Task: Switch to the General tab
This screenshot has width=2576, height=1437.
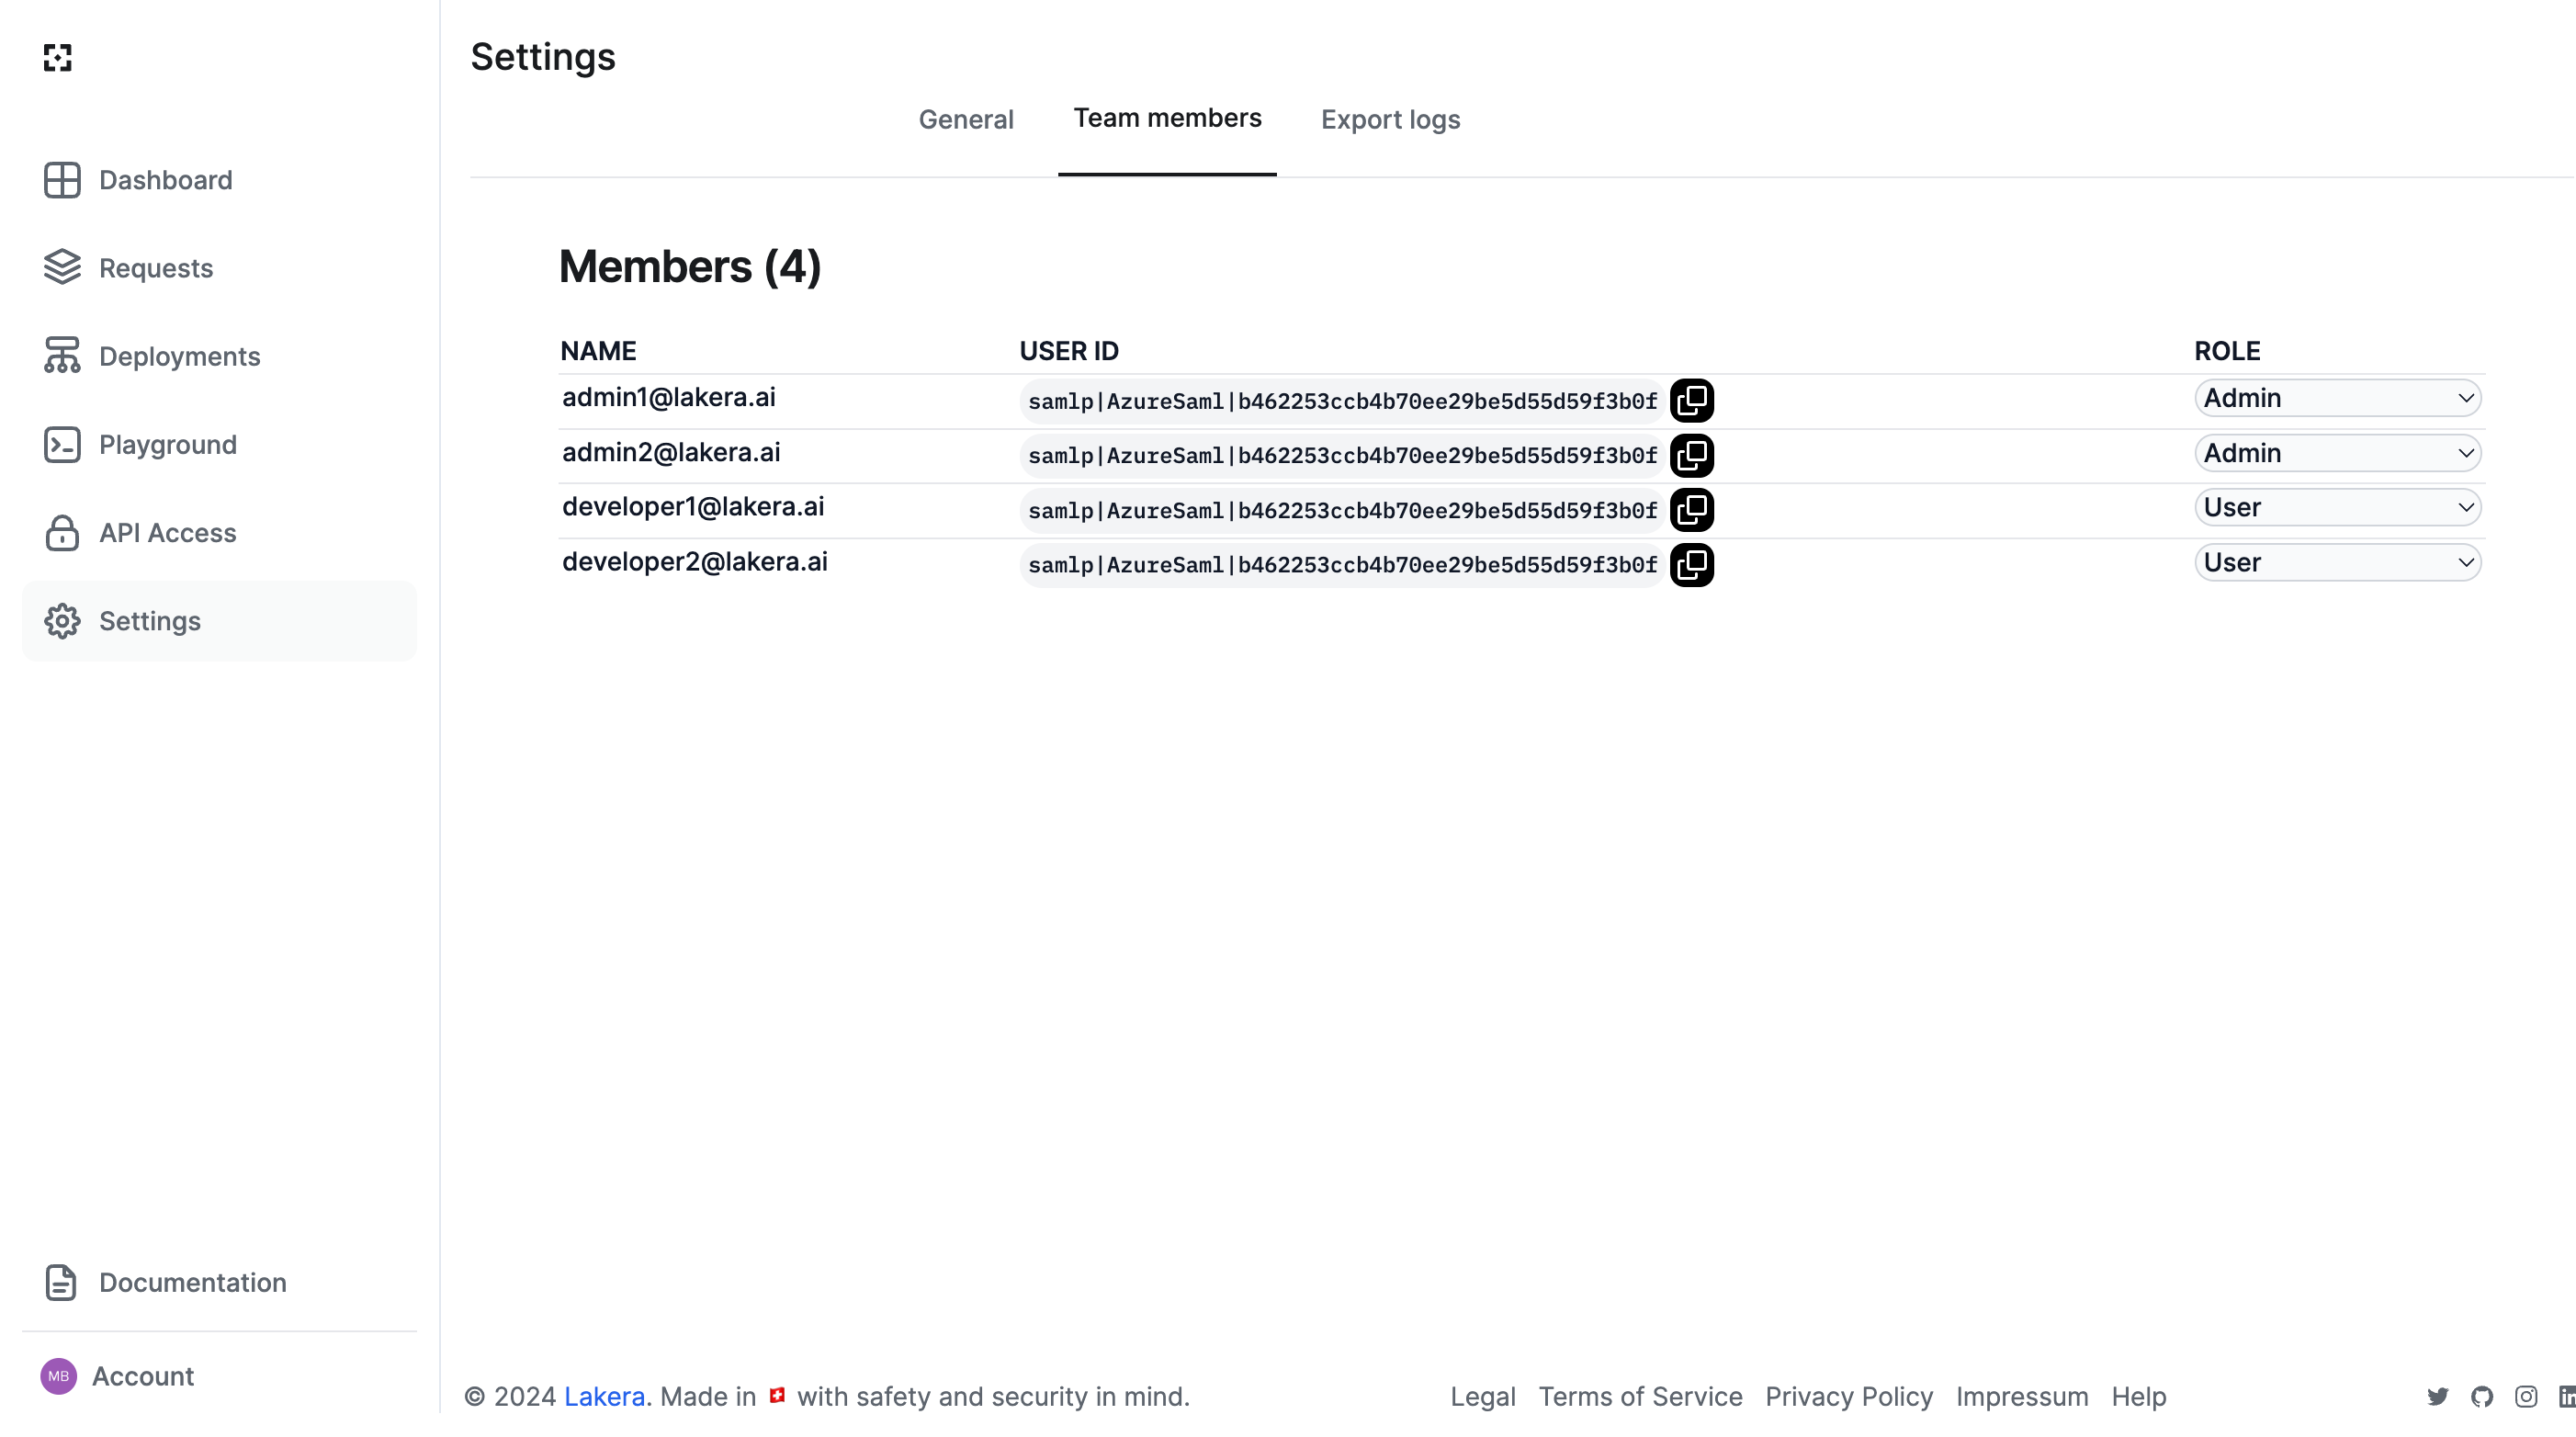Action: 966,119
